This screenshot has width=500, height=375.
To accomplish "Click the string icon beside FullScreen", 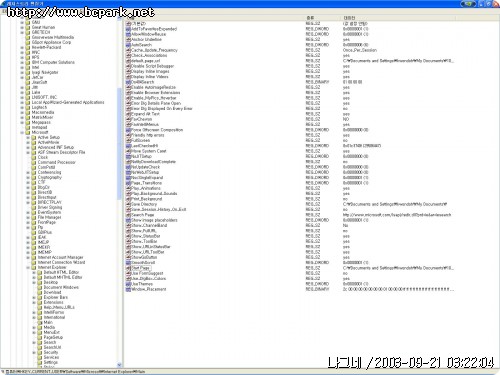I will pos(128,140).
